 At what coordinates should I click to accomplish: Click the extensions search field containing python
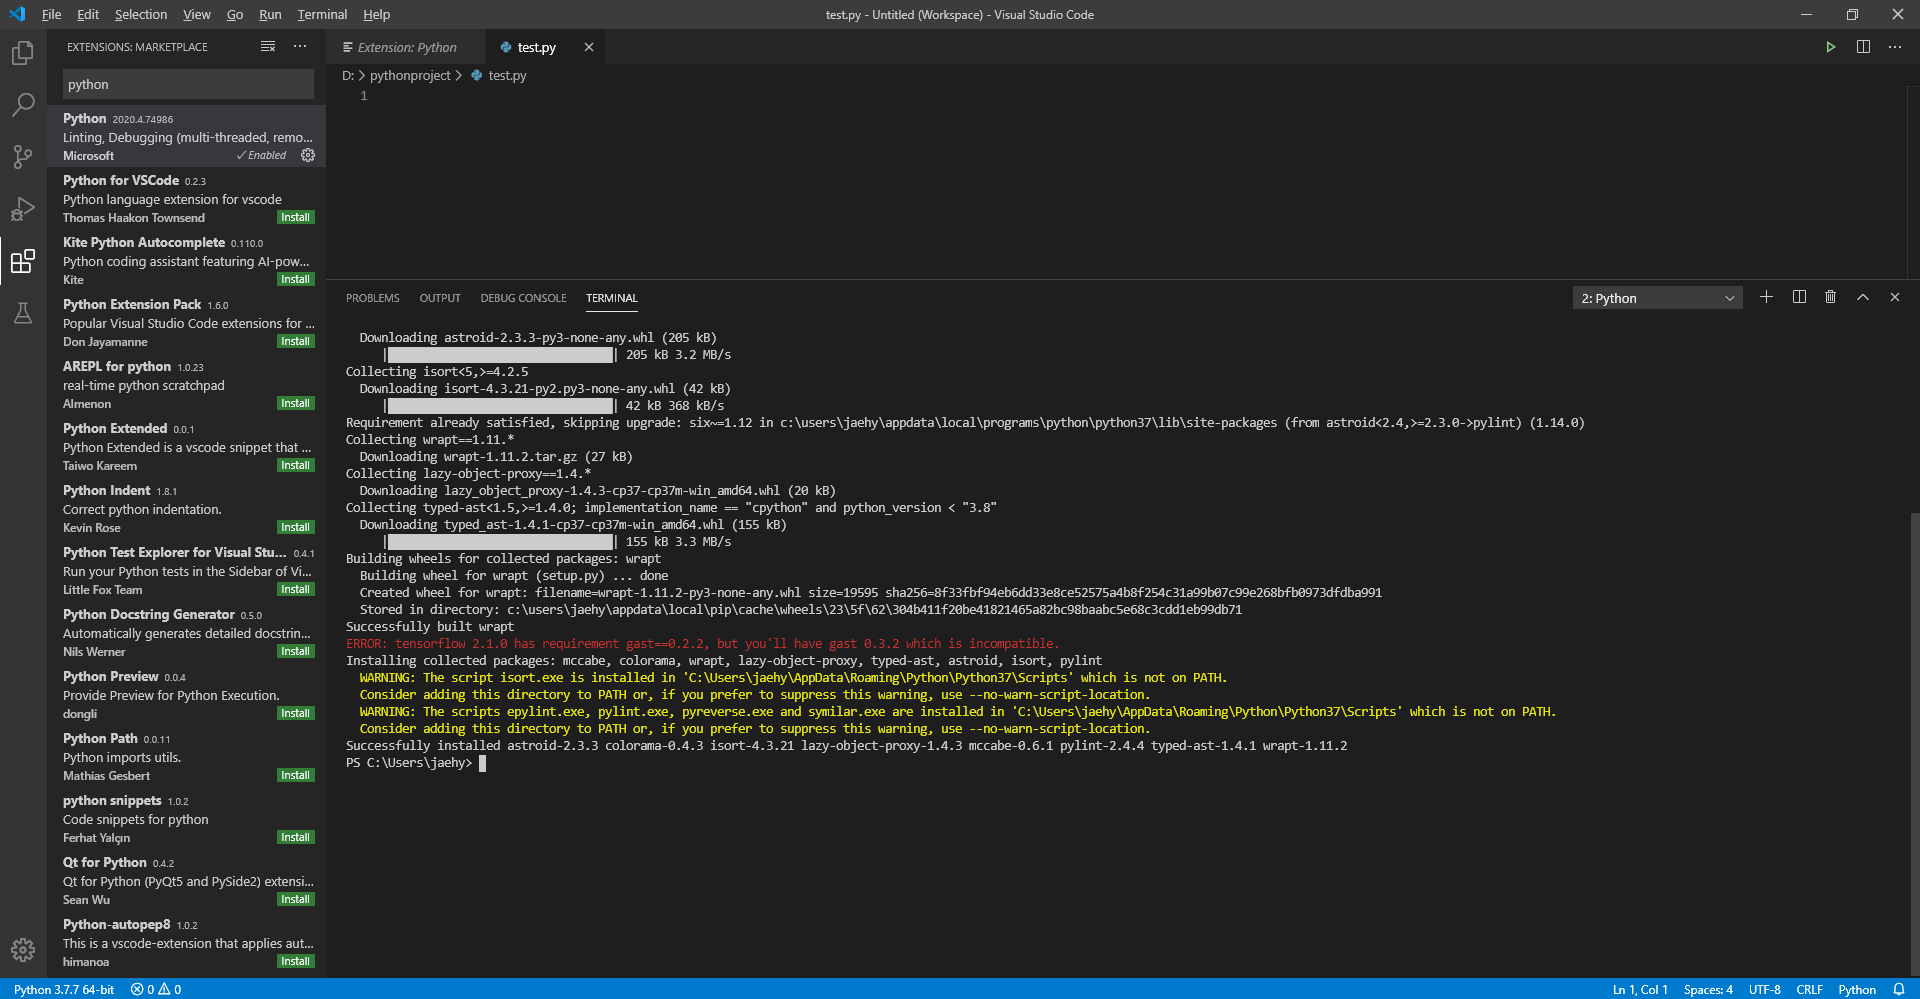[x=188, y=85]
